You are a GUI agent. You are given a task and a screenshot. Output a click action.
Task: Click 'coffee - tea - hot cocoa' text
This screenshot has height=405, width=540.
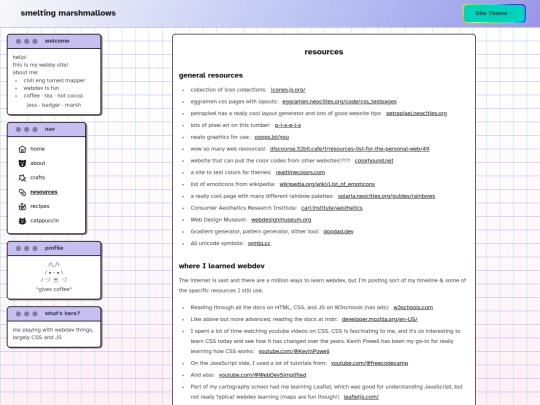coord(53,95)
